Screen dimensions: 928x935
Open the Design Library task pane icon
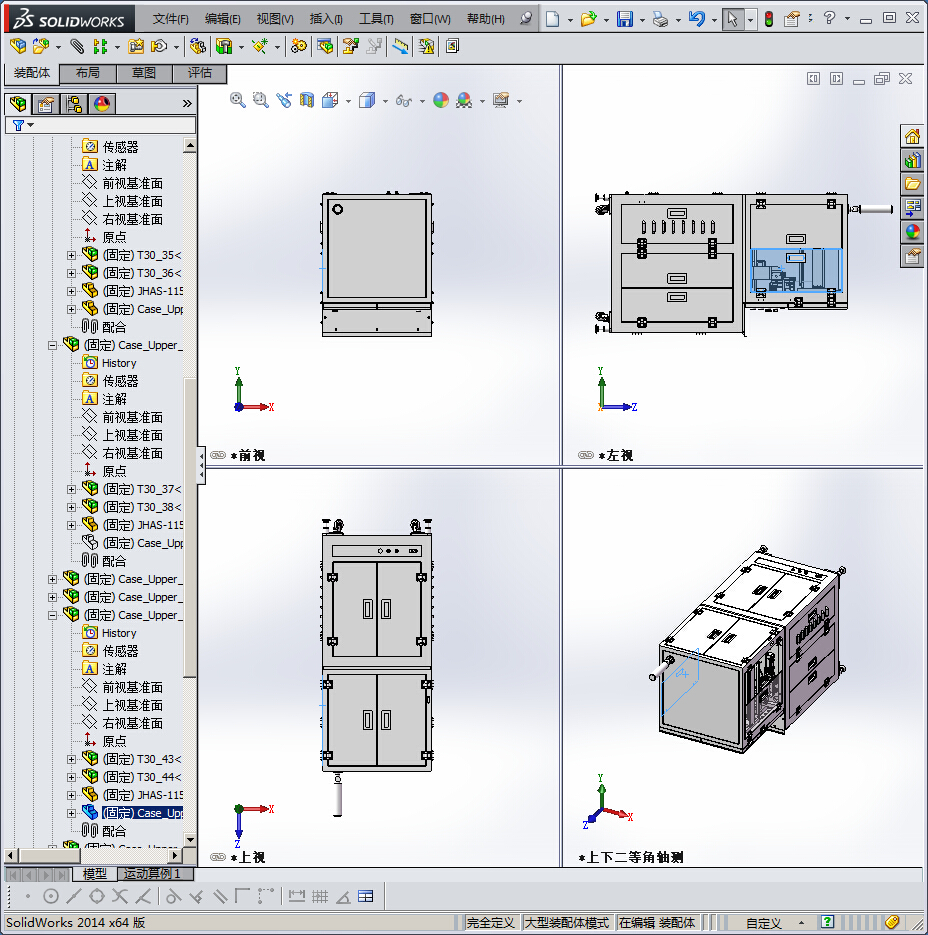(912, 160)
